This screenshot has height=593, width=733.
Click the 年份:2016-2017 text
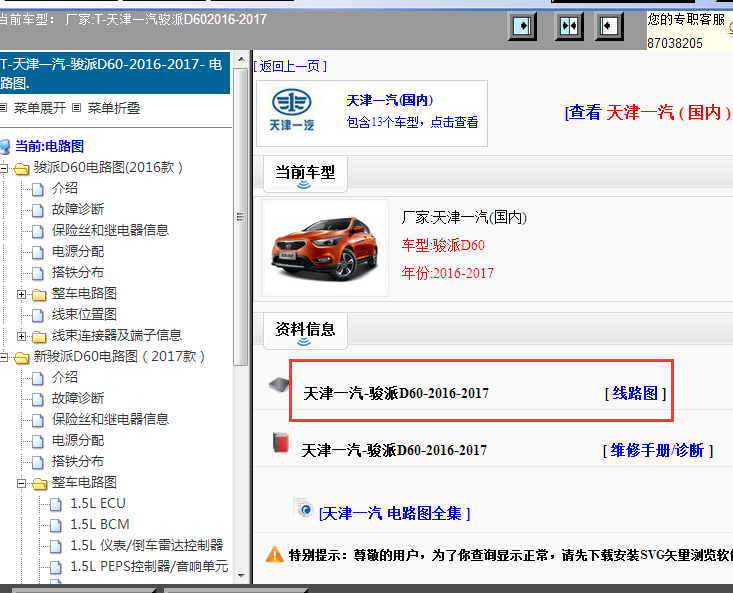[x=447, y=273]
